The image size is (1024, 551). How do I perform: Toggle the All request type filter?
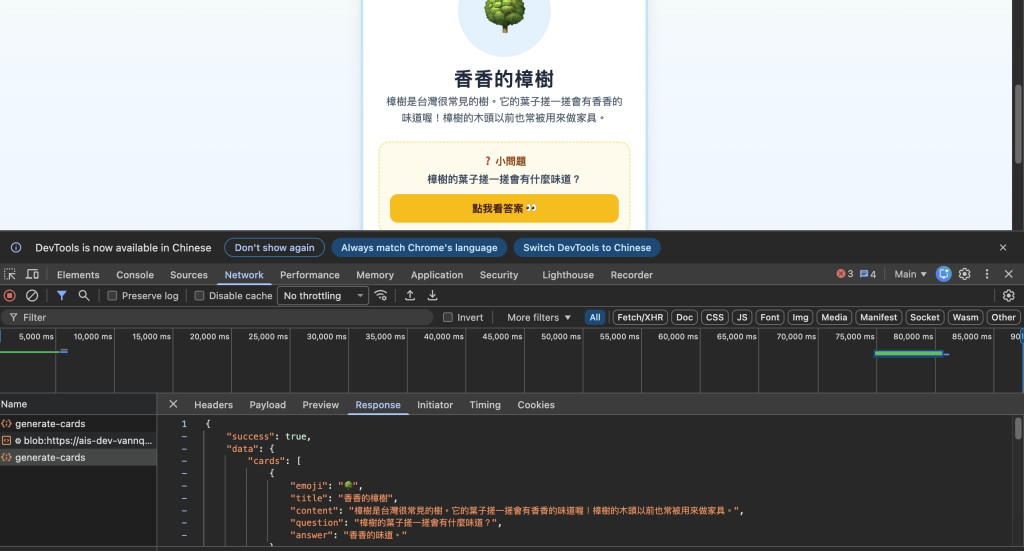[x=594, y=317]
